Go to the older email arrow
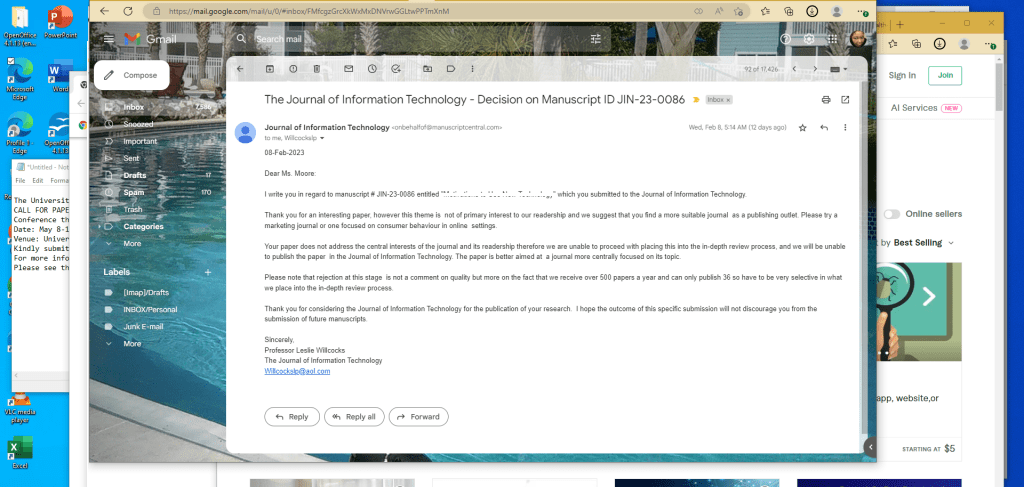 (x=814, y=69)
